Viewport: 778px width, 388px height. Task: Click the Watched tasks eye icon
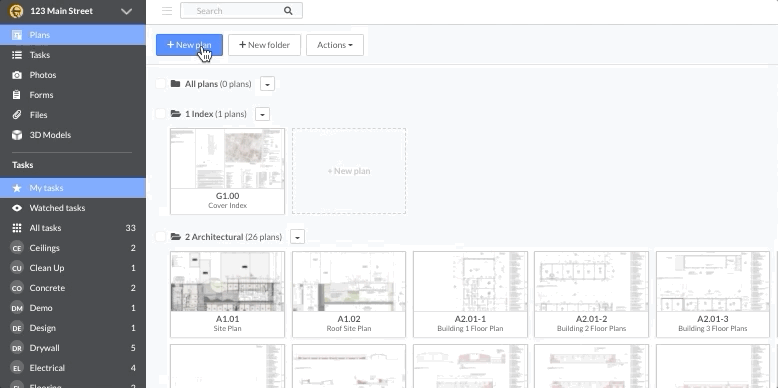coord(17,208)
